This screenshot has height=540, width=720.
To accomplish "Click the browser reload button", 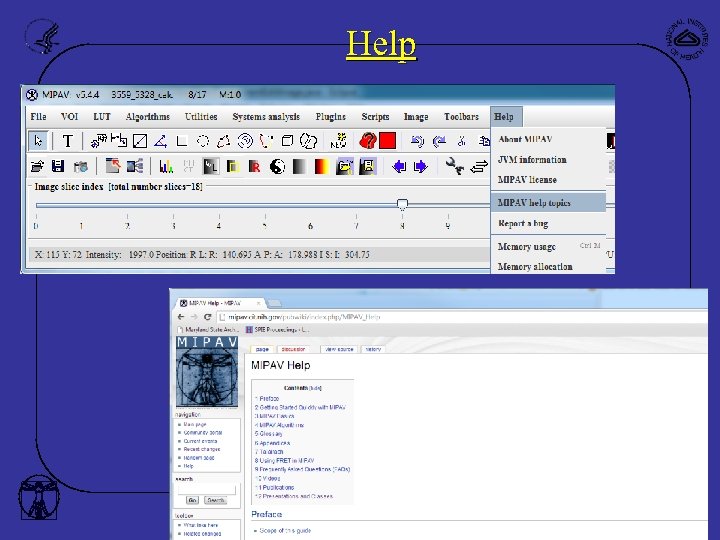I will click(x=208, y=317).
